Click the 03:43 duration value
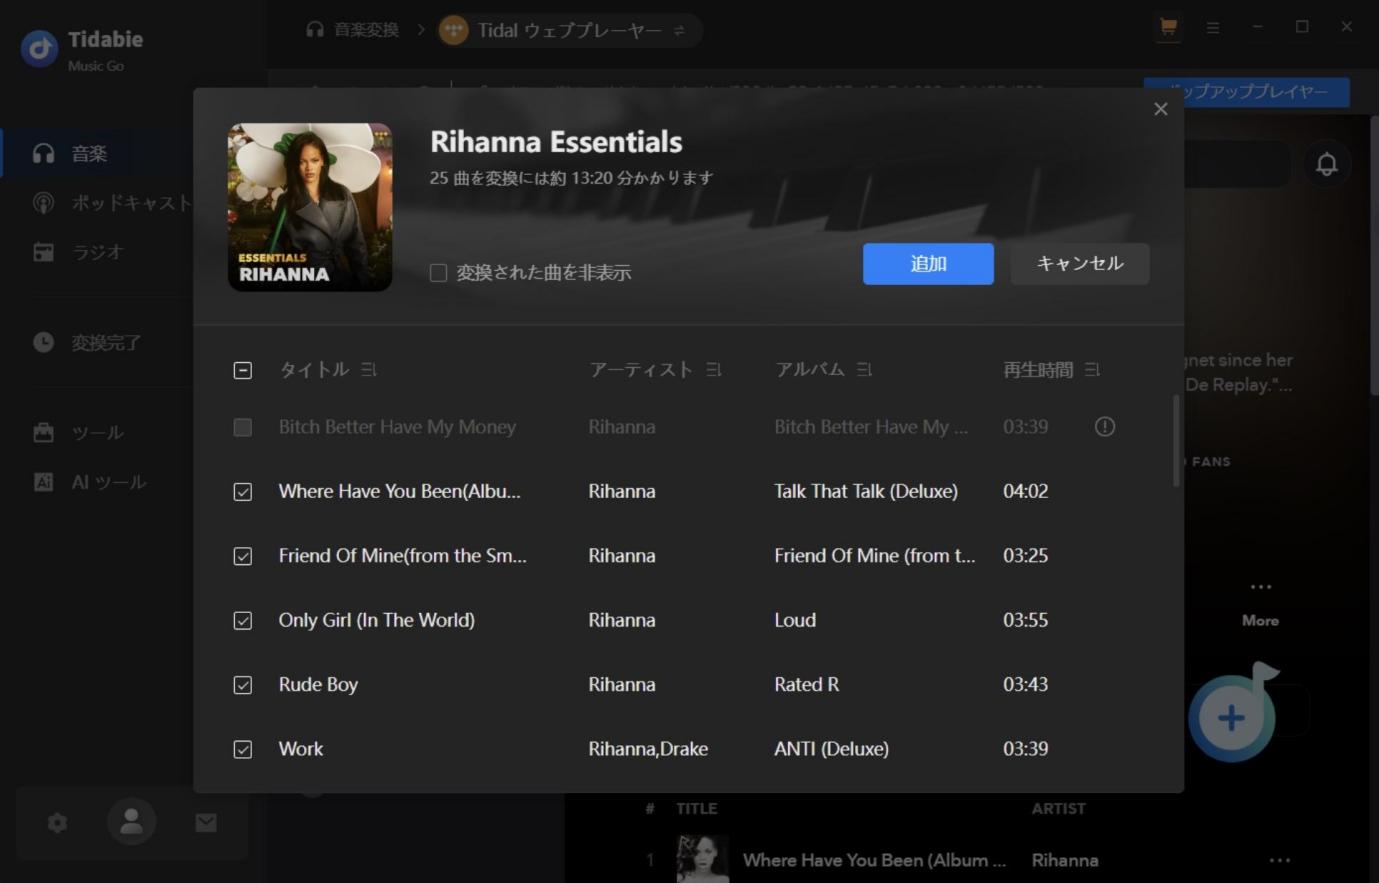Viewport: 1379px width, 883px height. pos(1025,685)
